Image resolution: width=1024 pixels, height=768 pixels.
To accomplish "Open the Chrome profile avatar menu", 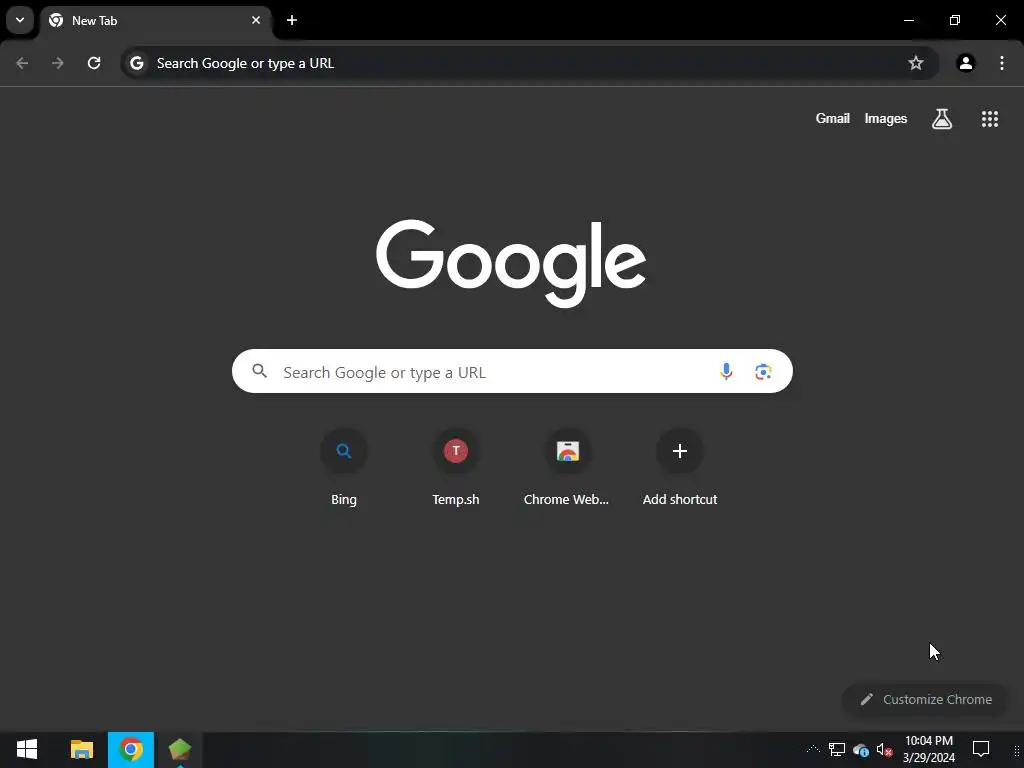I will click(x=966, y=63).
